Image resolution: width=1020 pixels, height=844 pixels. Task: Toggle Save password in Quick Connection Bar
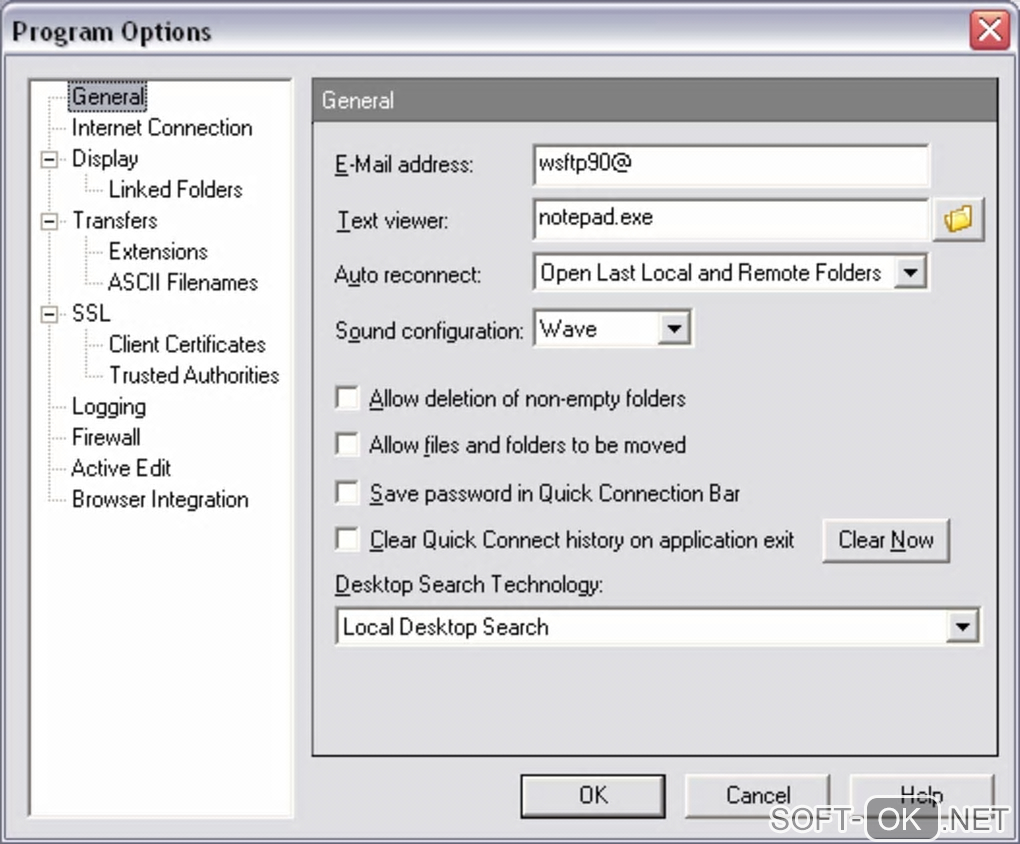[347, 493]
